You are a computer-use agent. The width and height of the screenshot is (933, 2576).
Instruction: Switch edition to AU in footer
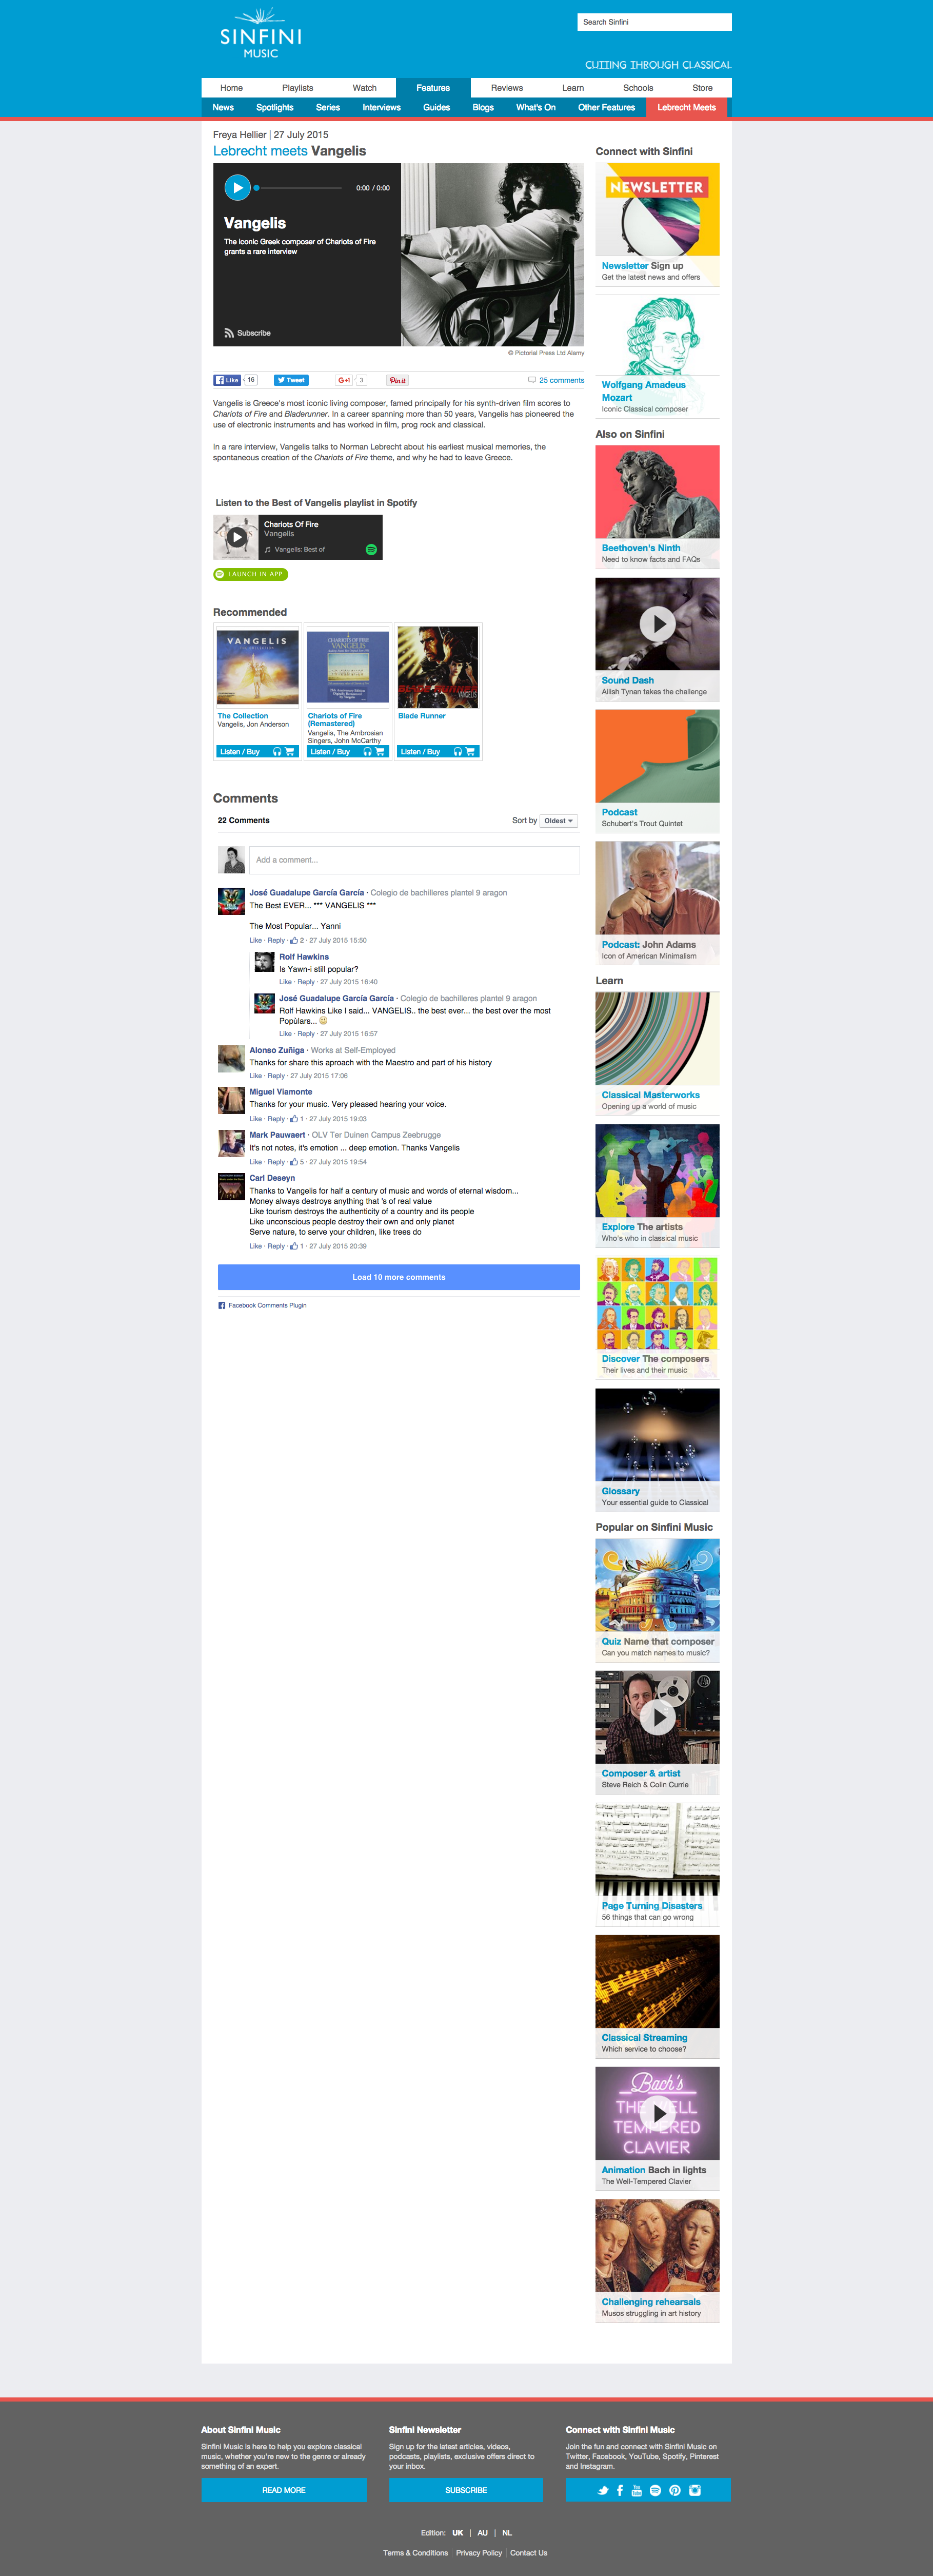point(482,2533)
